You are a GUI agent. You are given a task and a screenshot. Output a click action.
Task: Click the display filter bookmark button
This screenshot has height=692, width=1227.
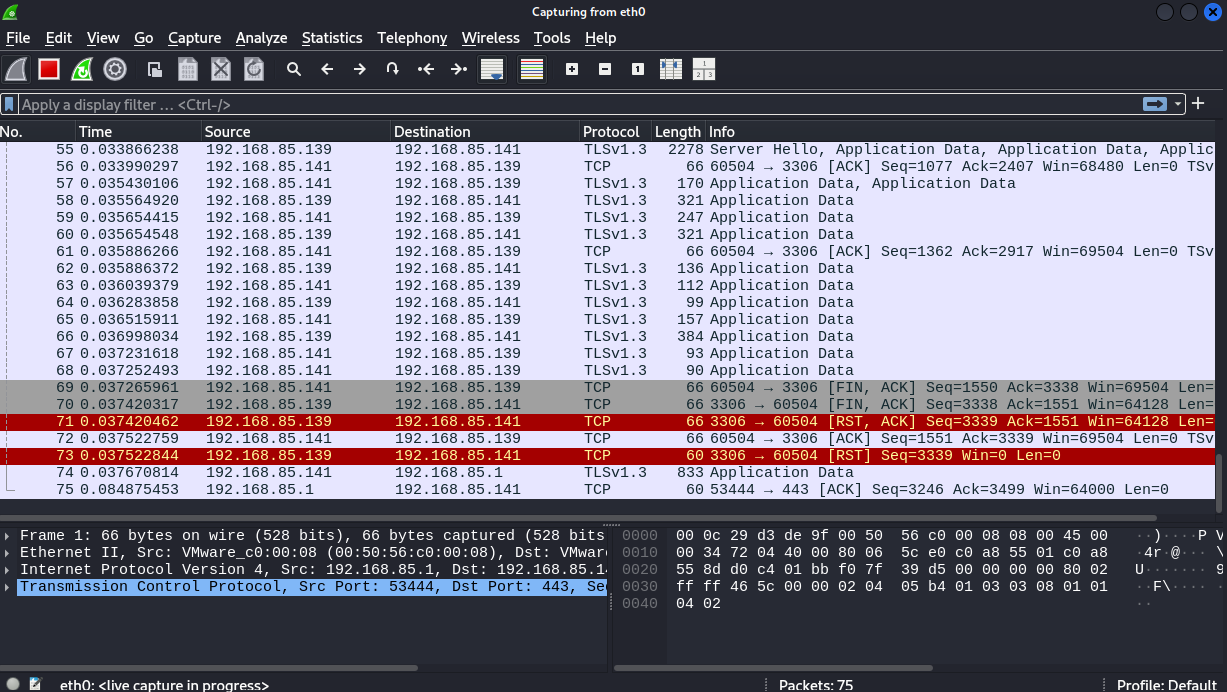click(x=9, y=104)
